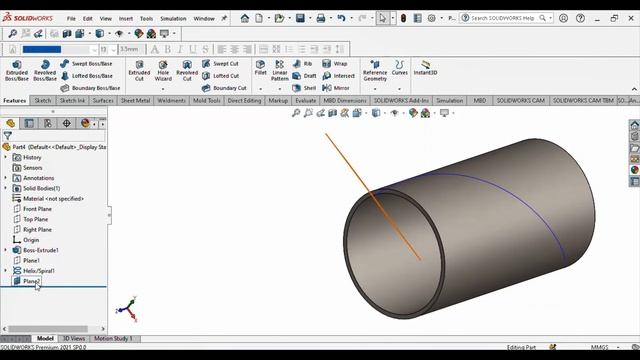Viewport: 640px width, 360px height.
Task: Select the Intersect feature
Action: [338, 76]
